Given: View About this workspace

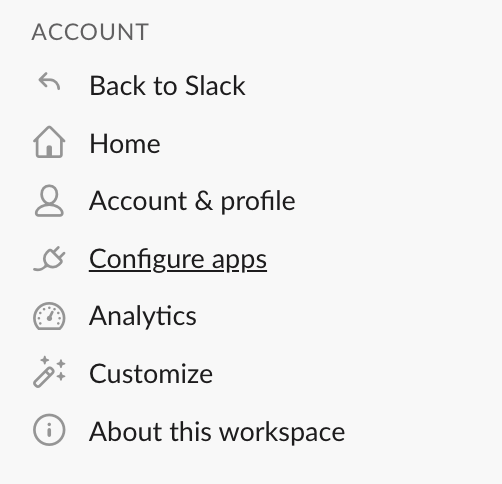Looking at the screenshot, I should coord(217,432).
